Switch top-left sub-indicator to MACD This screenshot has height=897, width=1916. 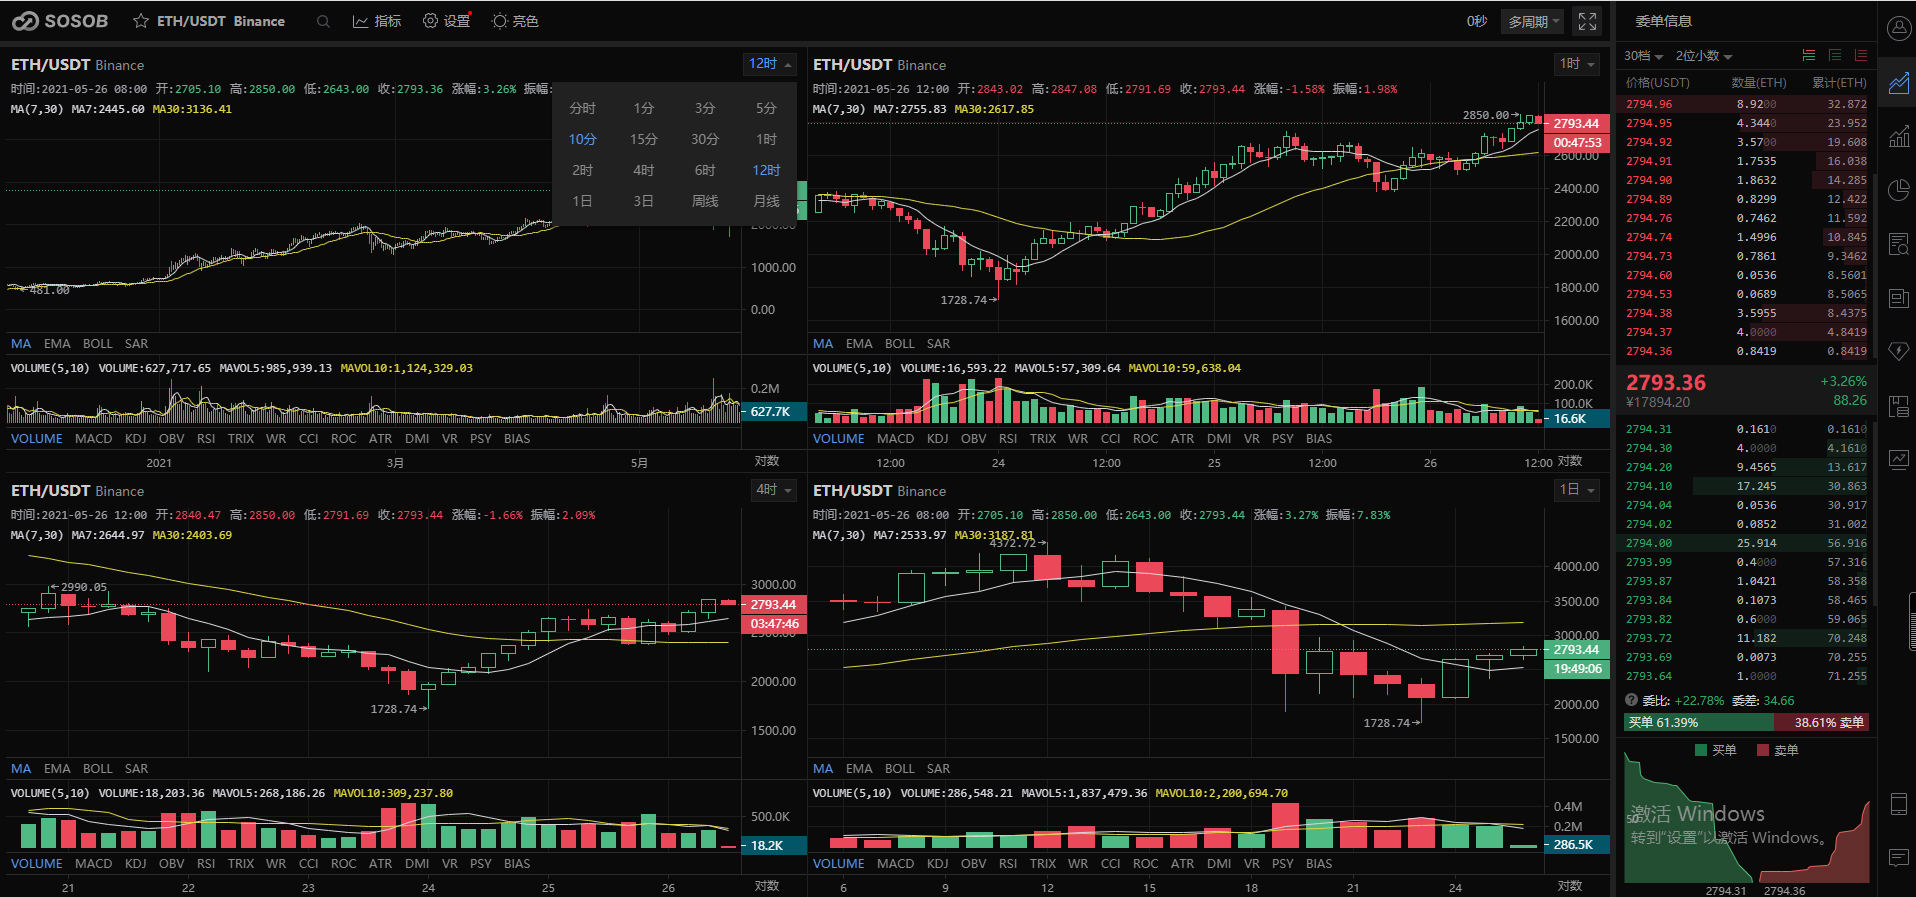(93, 439)
